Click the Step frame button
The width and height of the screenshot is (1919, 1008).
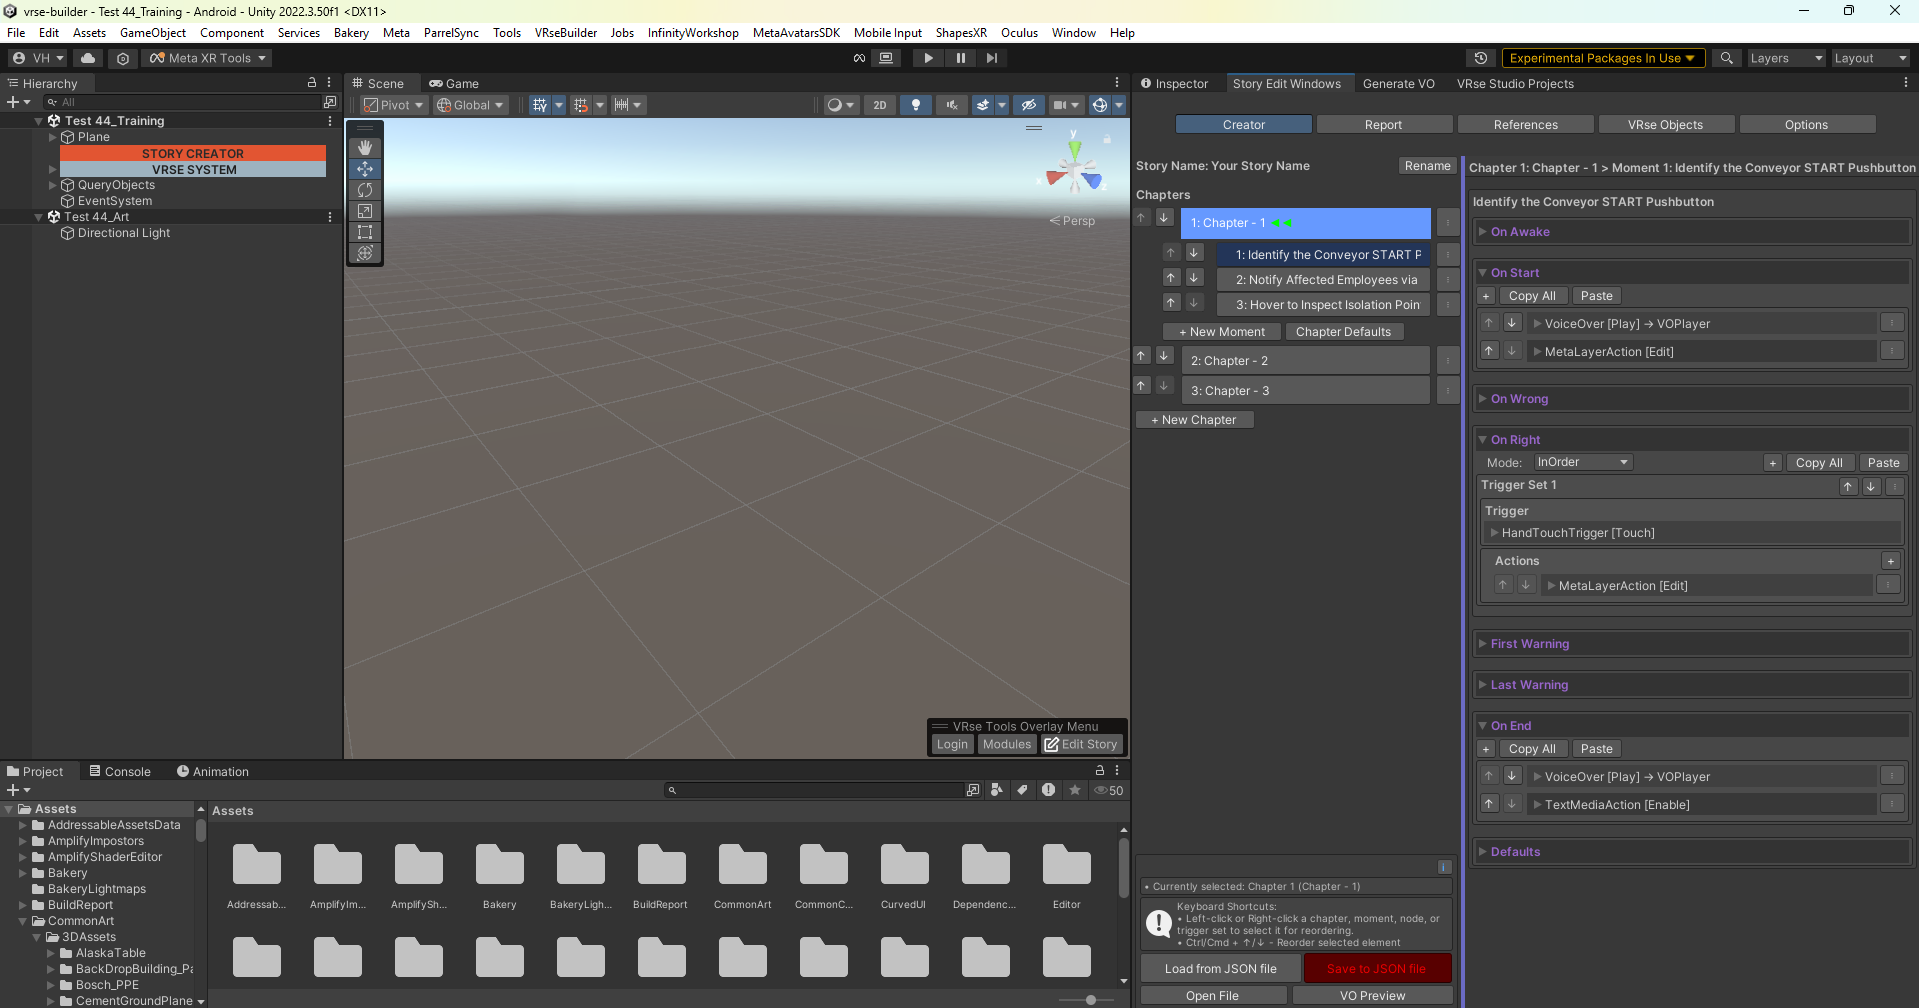pyautogui.click(x=992, y=58)
